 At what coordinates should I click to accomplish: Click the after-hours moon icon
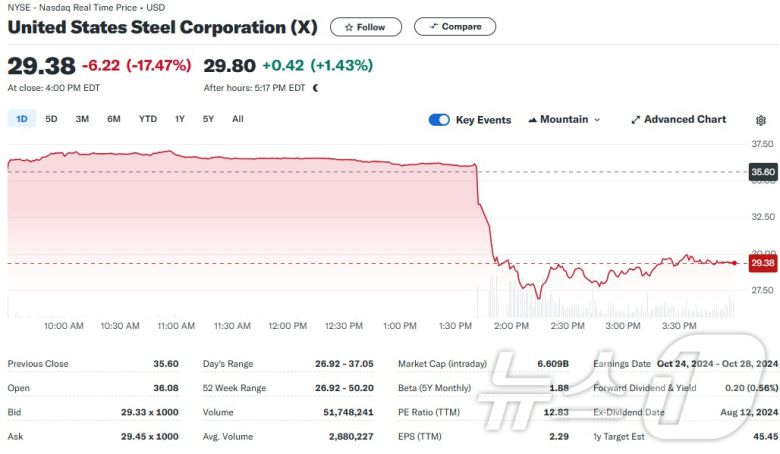coord(316,88)
